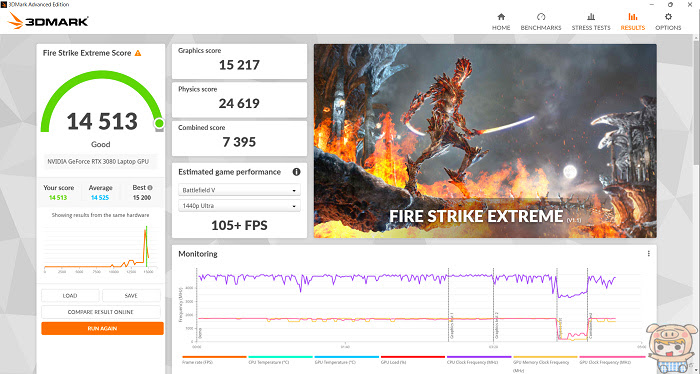Click the Fire Strike Extreme preview image
This screenshot has width=700, height=374.
[x=485, y=141]
